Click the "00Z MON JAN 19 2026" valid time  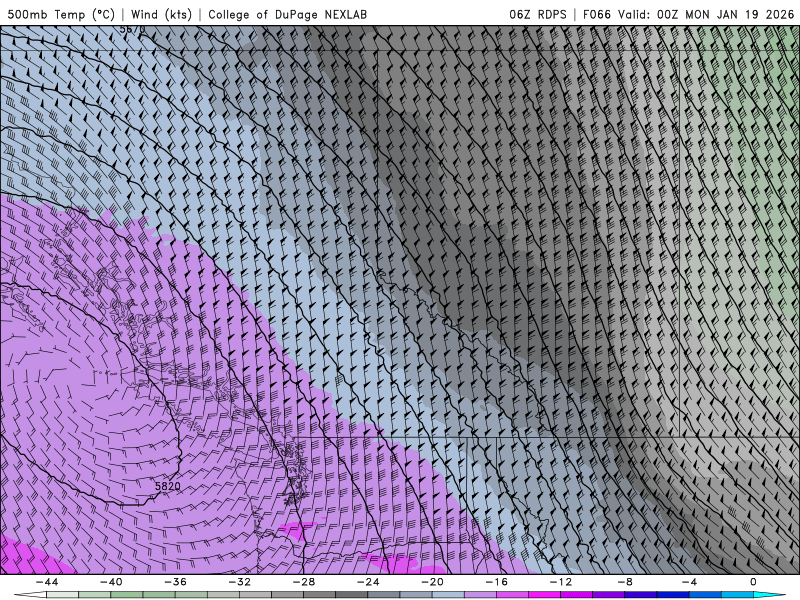click(725, 14)
